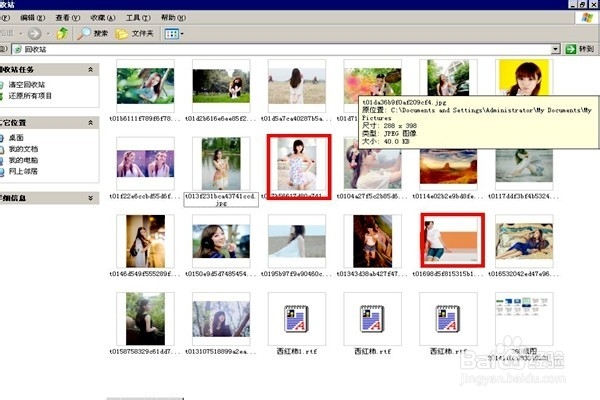
Task: Open the 收藏(A) menu
Action: pos(103,18)
